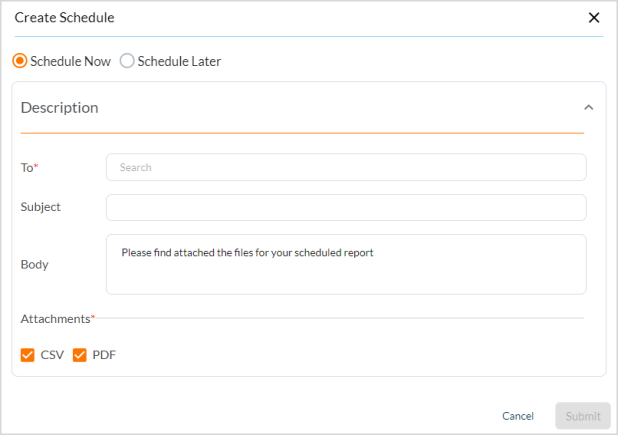618x435 pixels.
Task: Click inside the Body text area
Action: (x=346, y=264)
